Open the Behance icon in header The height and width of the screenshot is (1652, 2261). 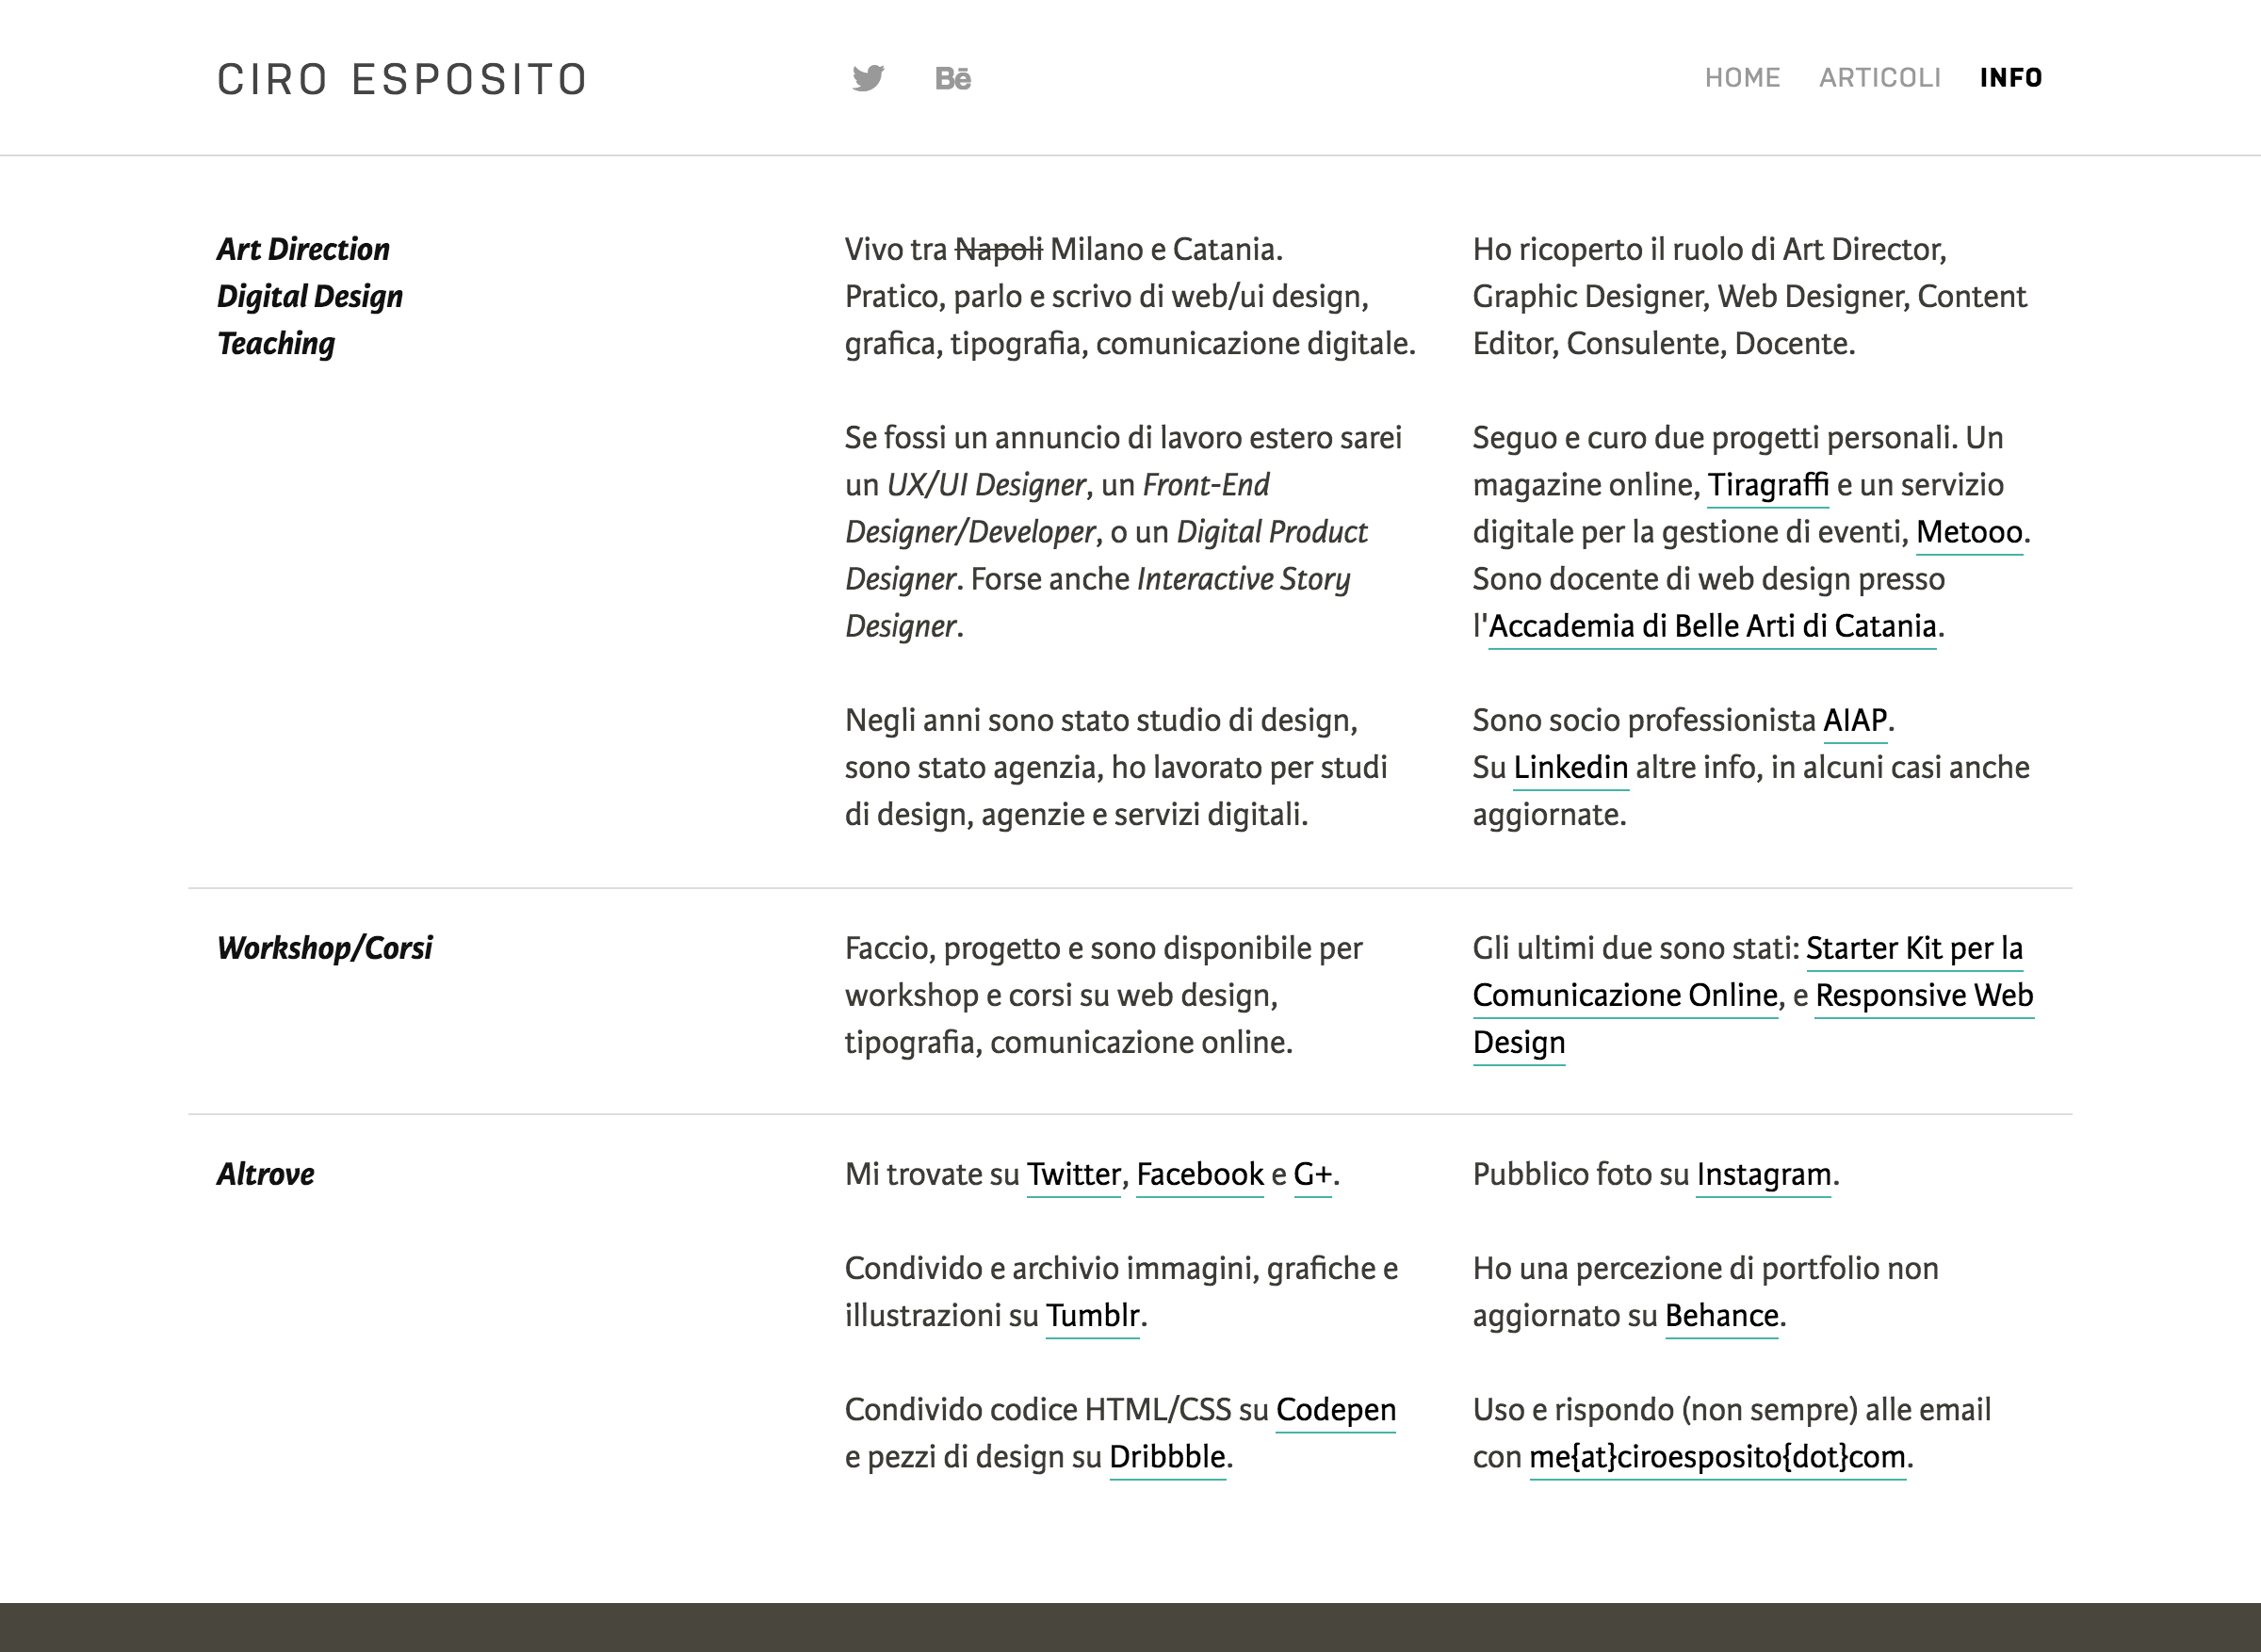pos(952,78)
